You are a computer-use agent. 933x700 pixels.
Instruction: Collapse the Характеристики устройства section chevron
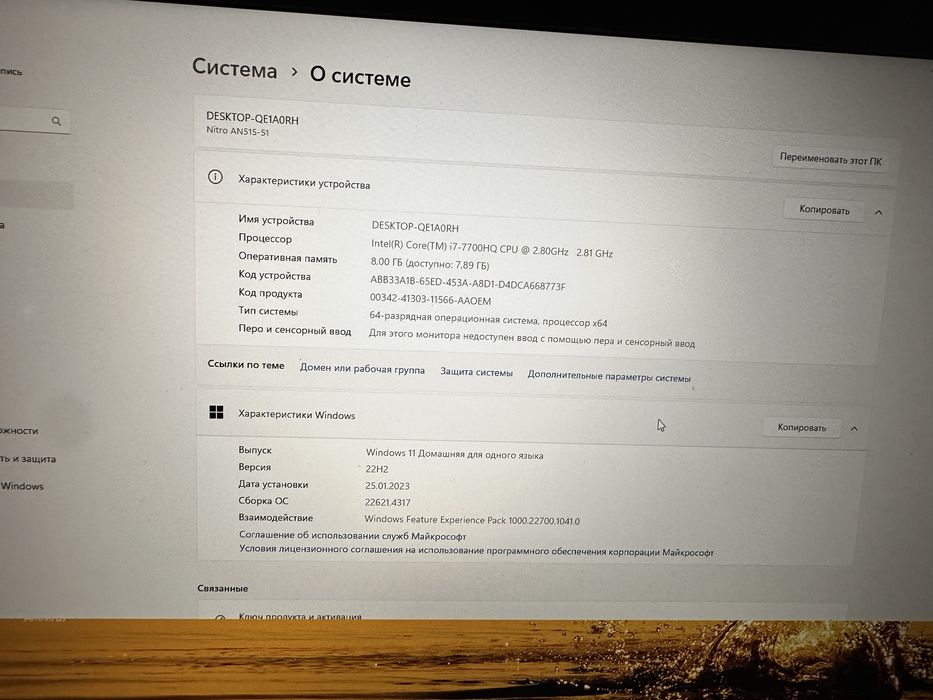(x=878, y=212)
